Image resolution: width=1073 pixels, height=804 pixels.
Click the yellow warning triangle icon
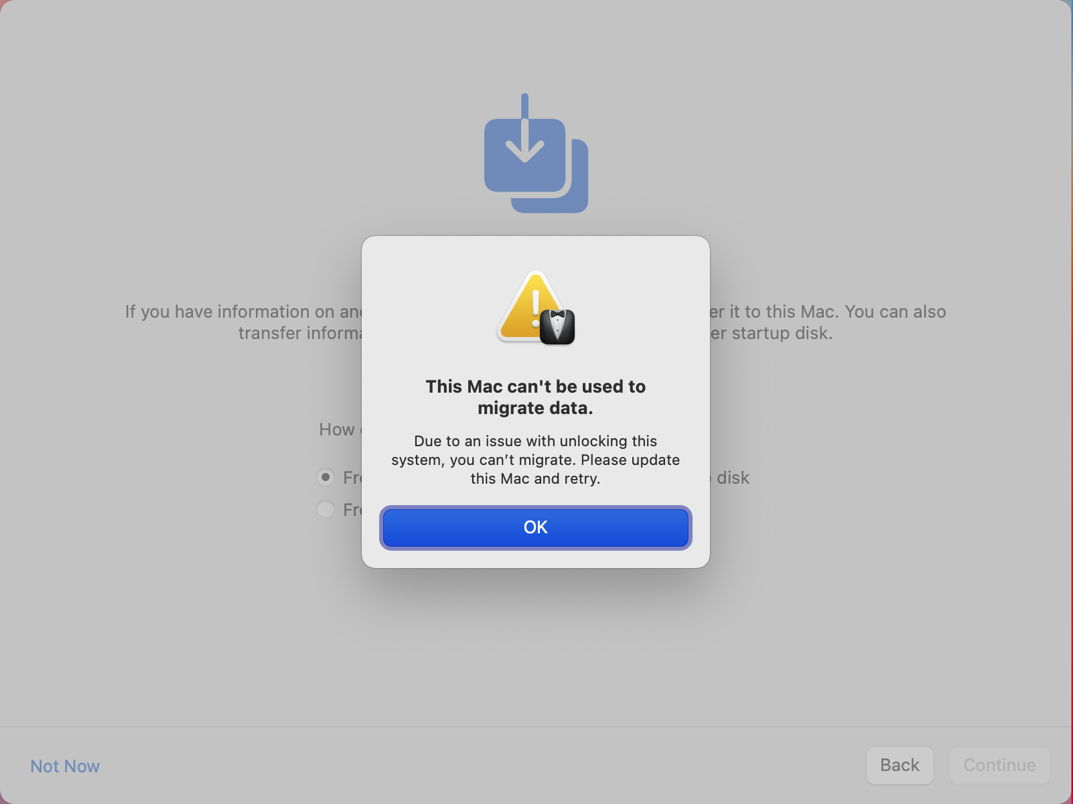[530, 307]
